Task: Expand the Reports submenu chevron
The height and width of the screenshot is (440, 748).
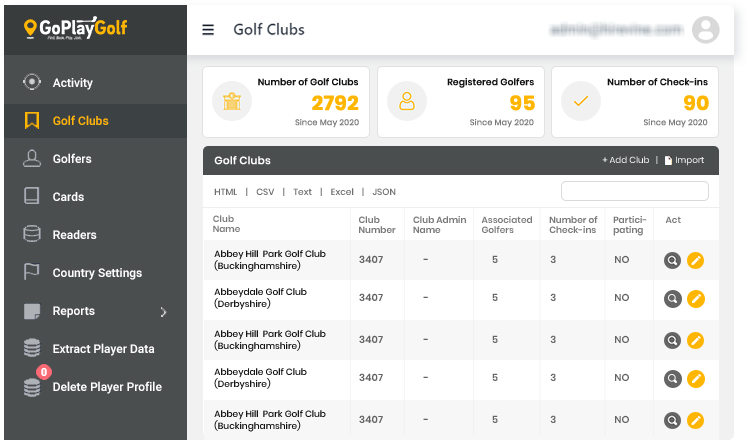Action: coord(163,312)
